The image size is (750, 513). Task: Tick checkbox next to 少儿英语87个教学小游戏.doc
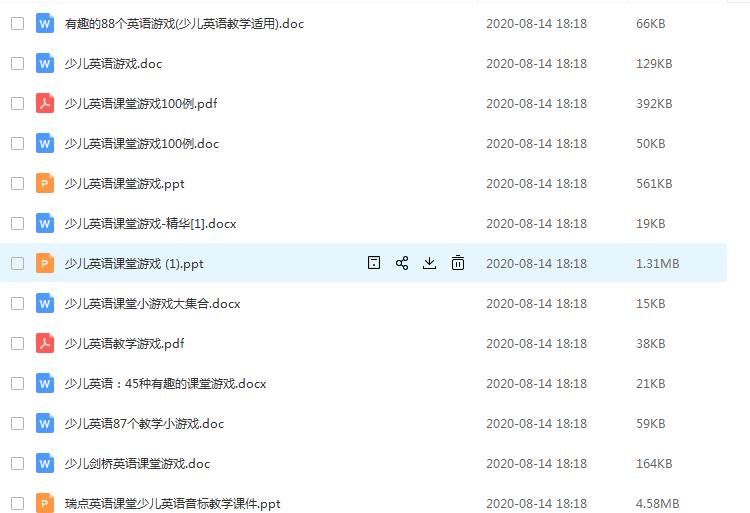click(18, 423)
